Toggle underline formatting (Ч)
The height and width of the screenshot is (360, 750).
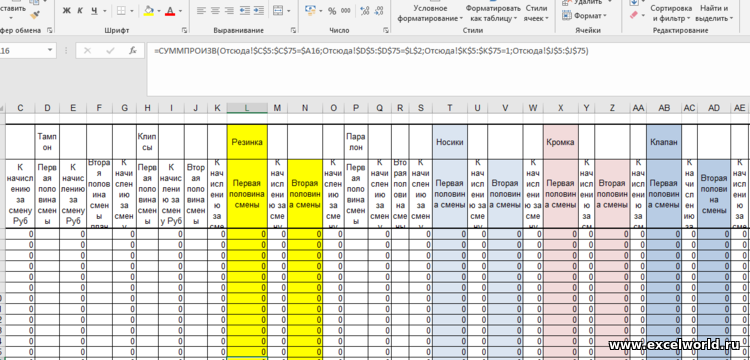tap(93, 11)
